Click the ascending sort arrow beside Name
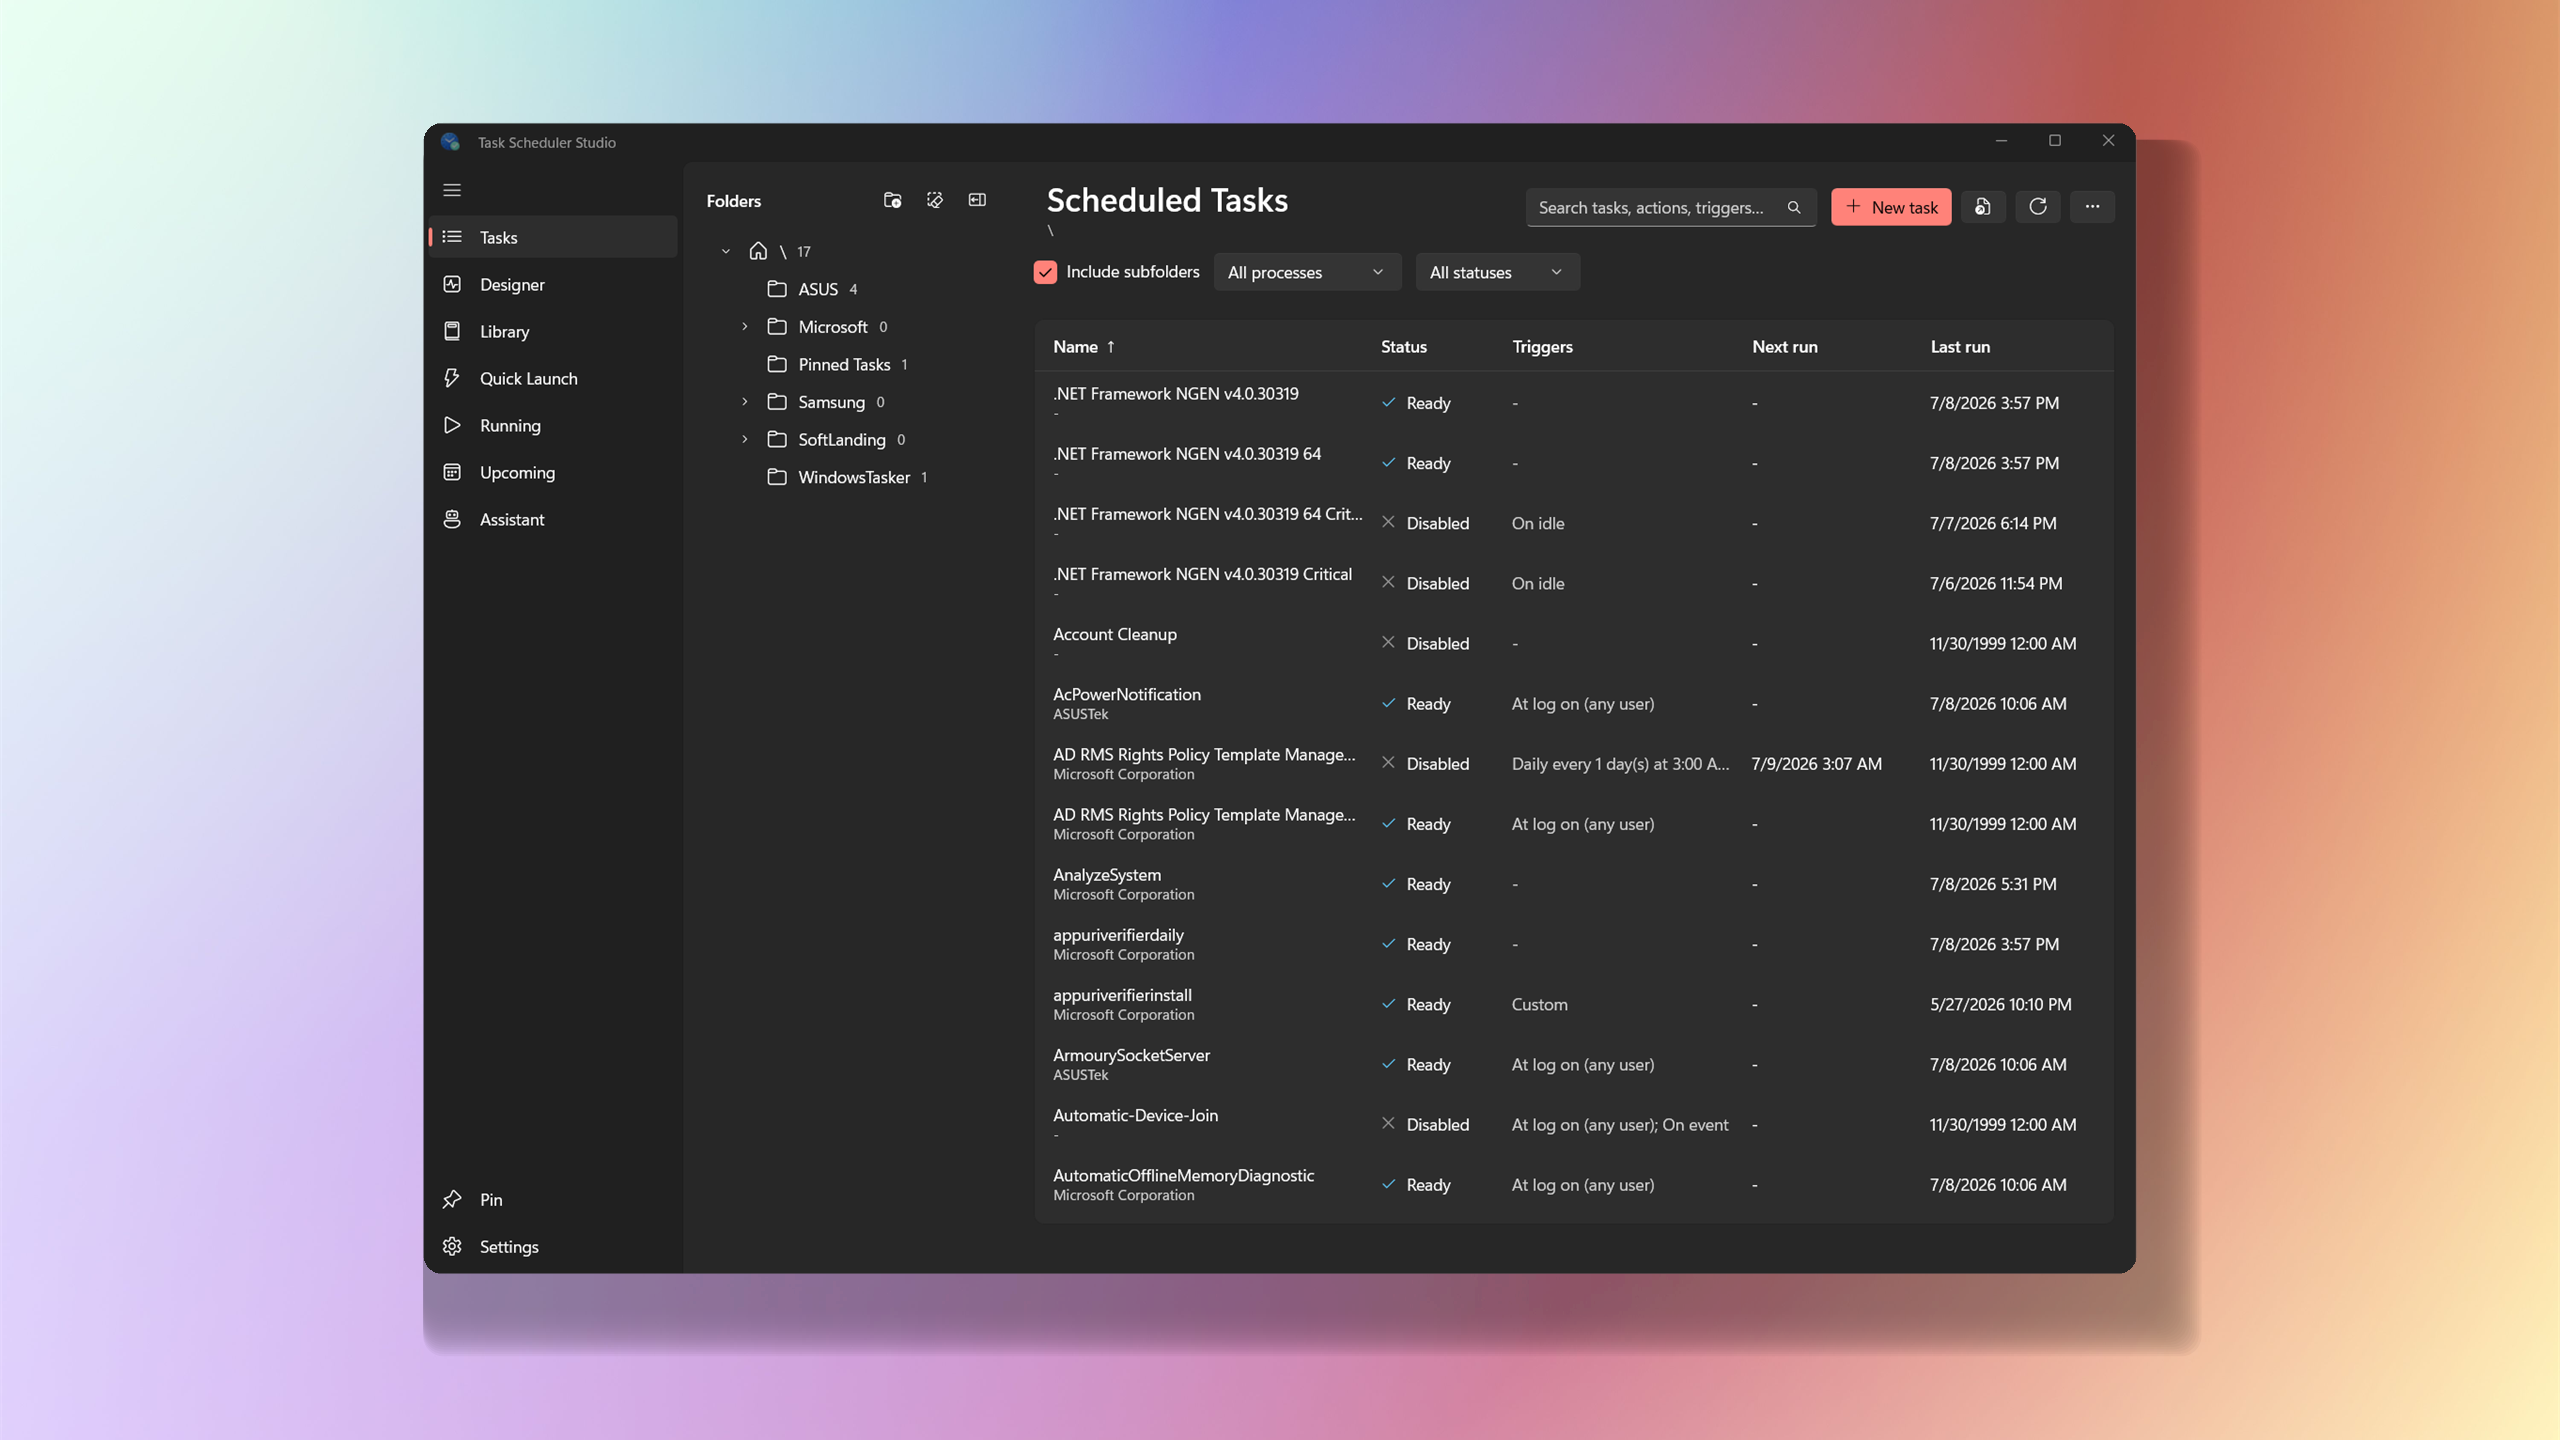The image size is (2560, 1440). 1110,347
